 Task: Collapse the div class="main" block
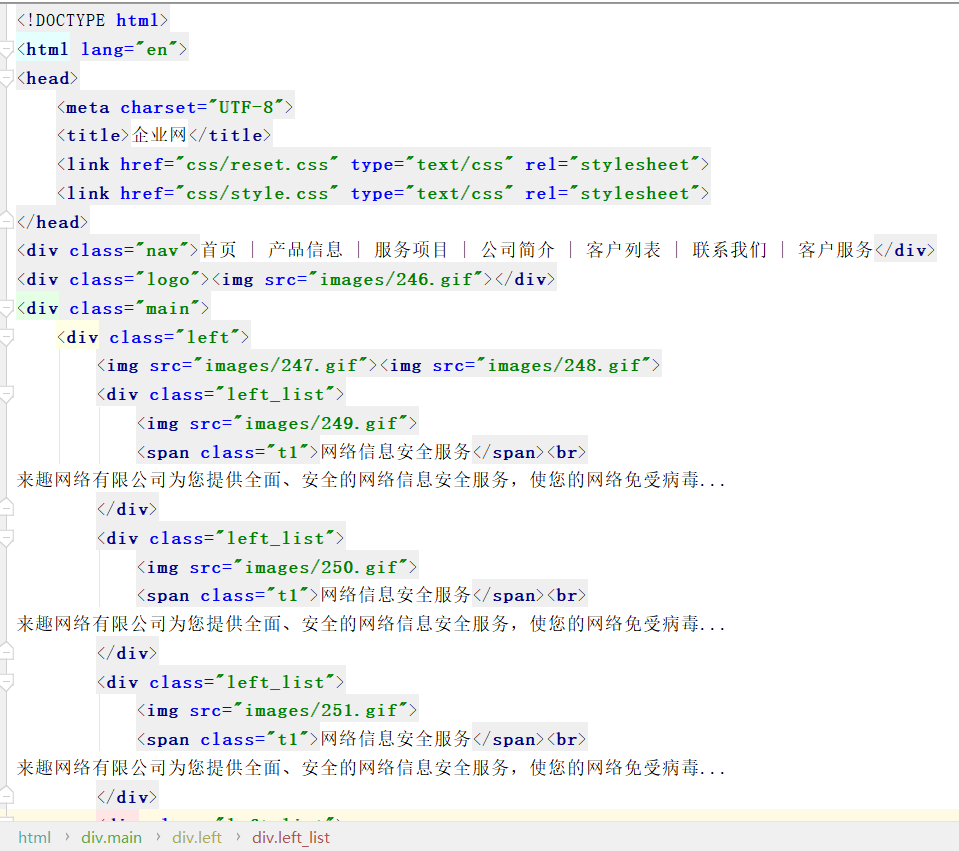tap(6, 308)
